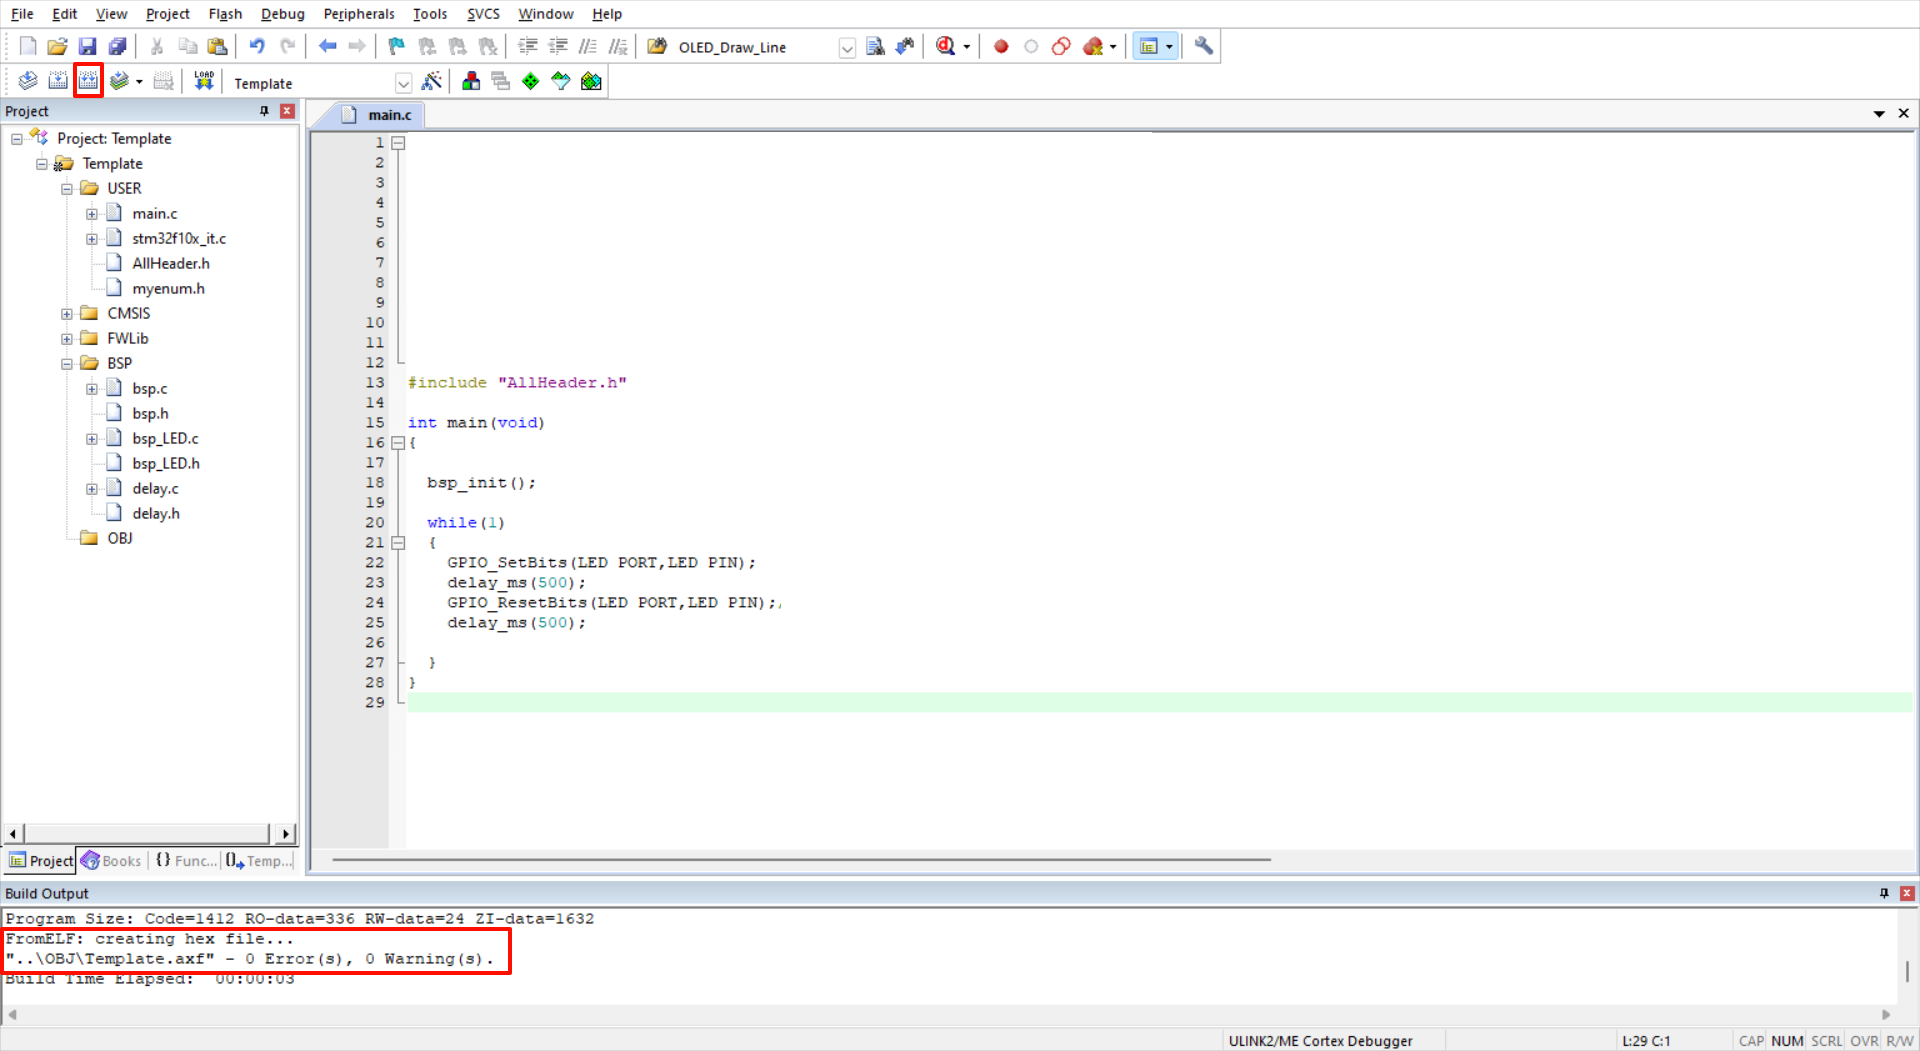Screen dimensions: 1920x1051
Task: Disable all breakpoints with the double-circle icon
Action: [1061, 46]
